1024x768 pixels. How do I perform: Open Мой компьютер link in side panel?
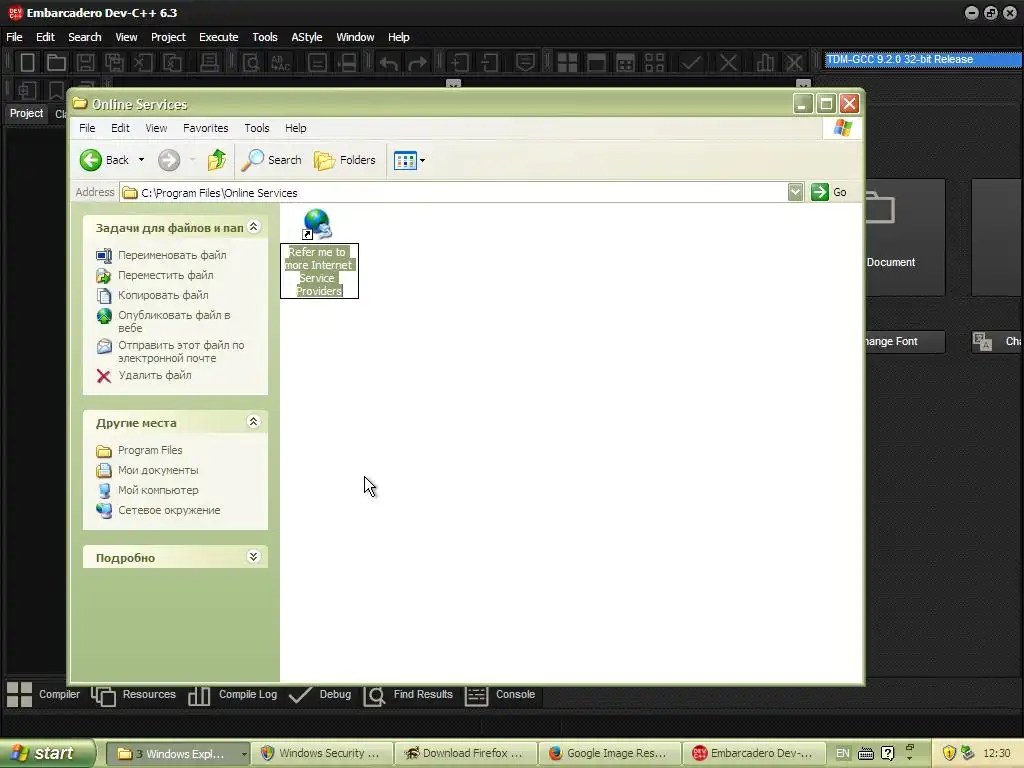pyautogui.click(x=158, y=490)
